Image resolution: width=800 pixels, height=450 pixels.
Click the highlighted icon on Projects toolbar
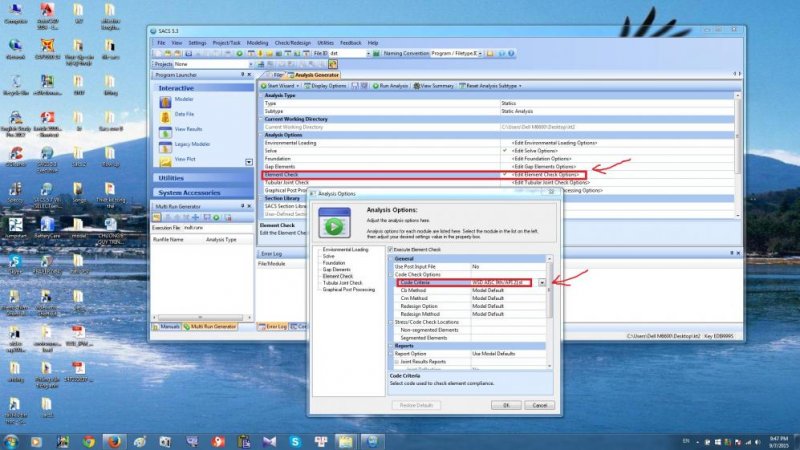pos(333,64)
